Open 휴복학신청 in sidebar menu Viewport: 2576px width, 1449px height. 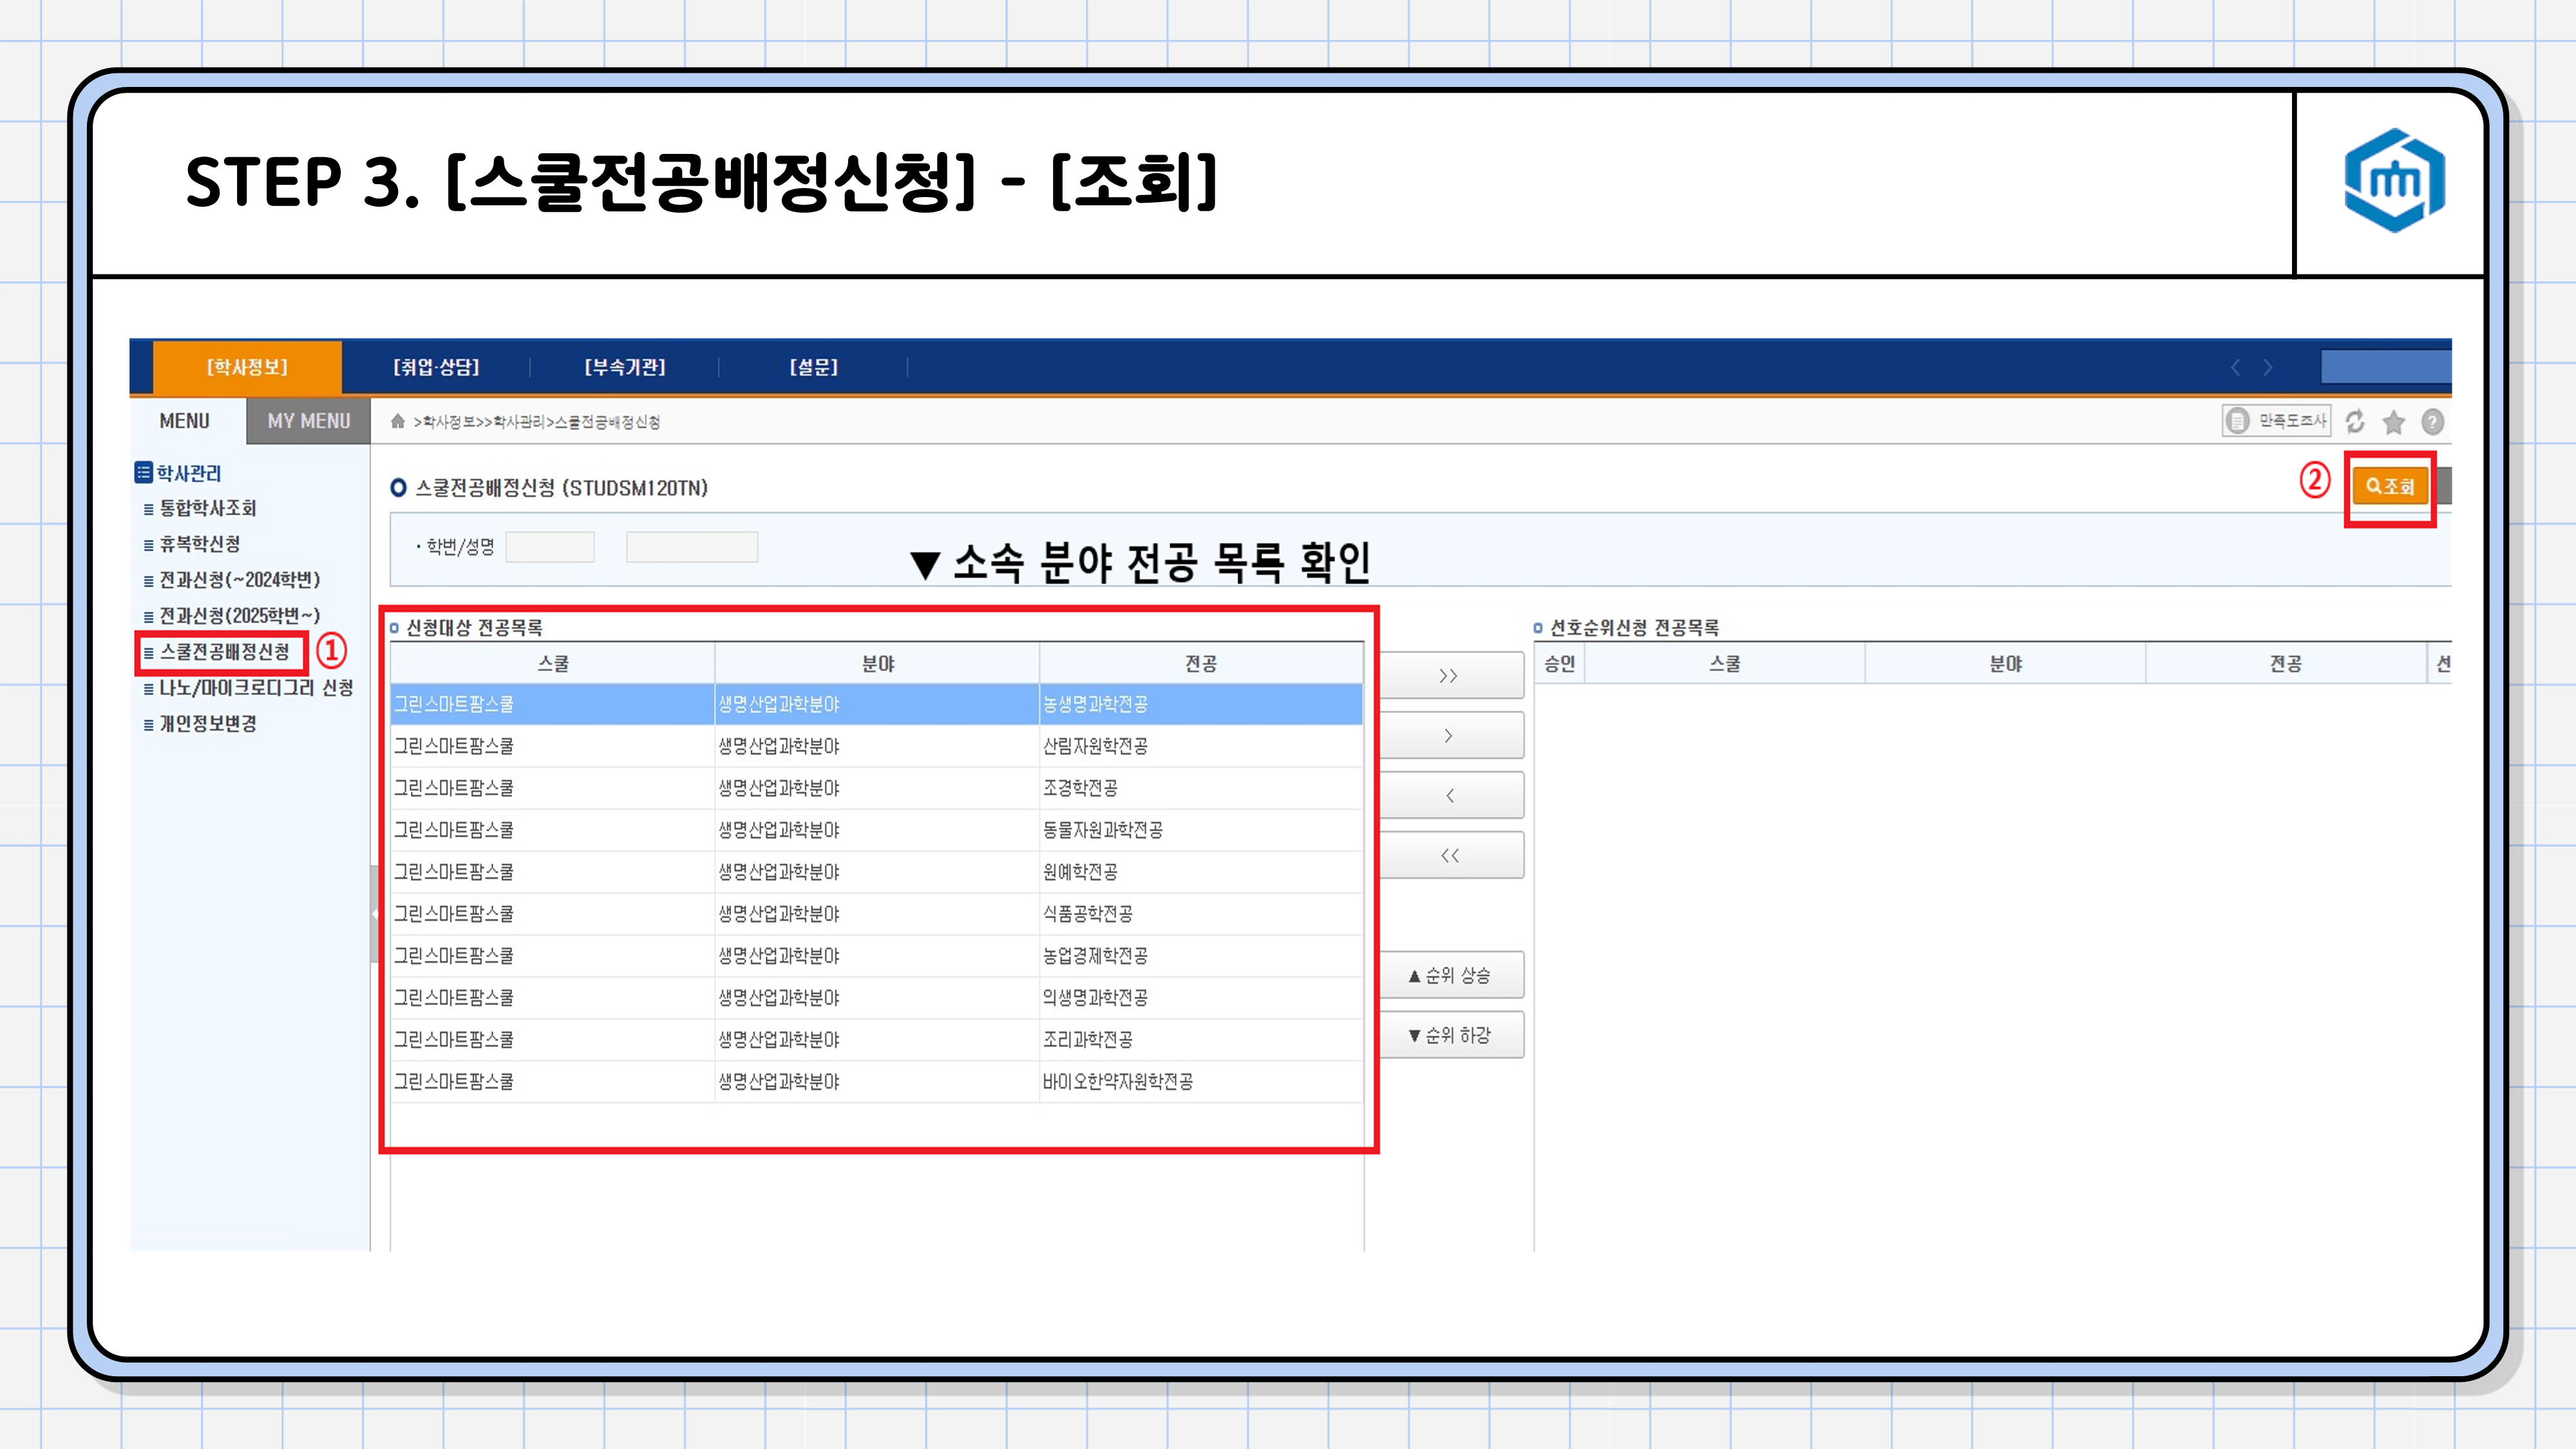pos(200,544)
